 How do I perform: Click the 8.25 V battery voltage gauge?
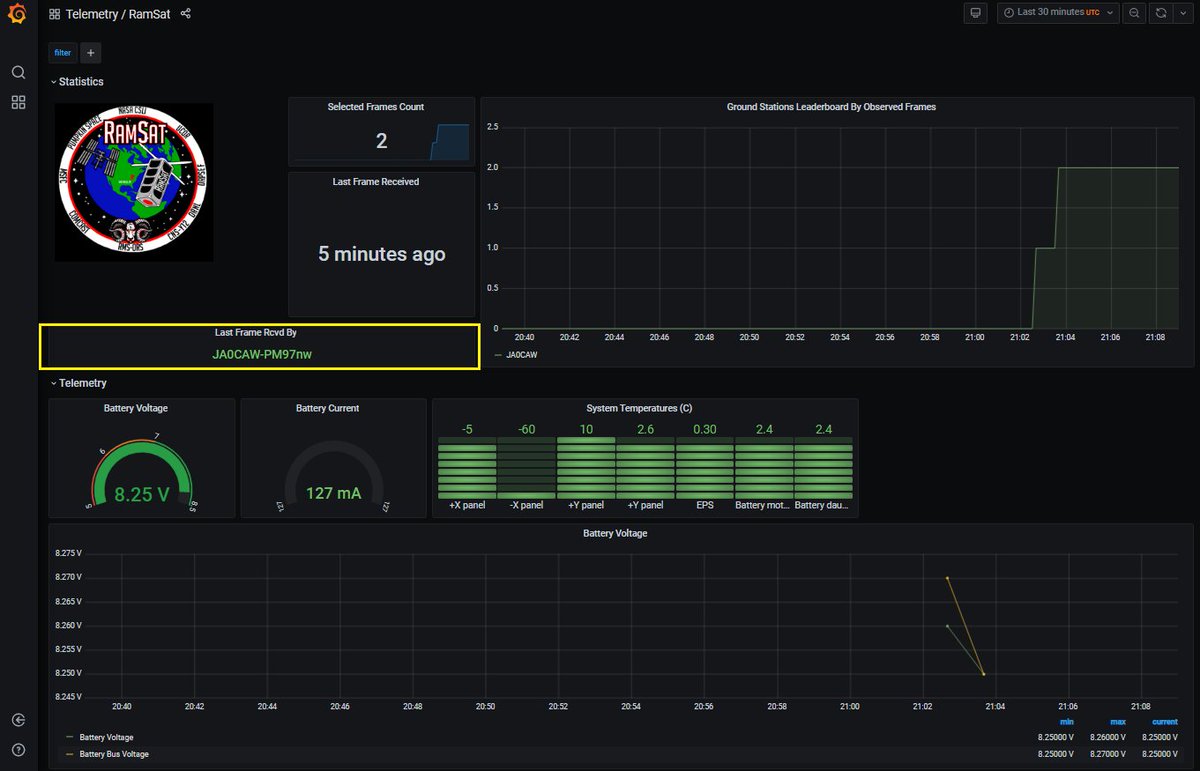(141, 473)
